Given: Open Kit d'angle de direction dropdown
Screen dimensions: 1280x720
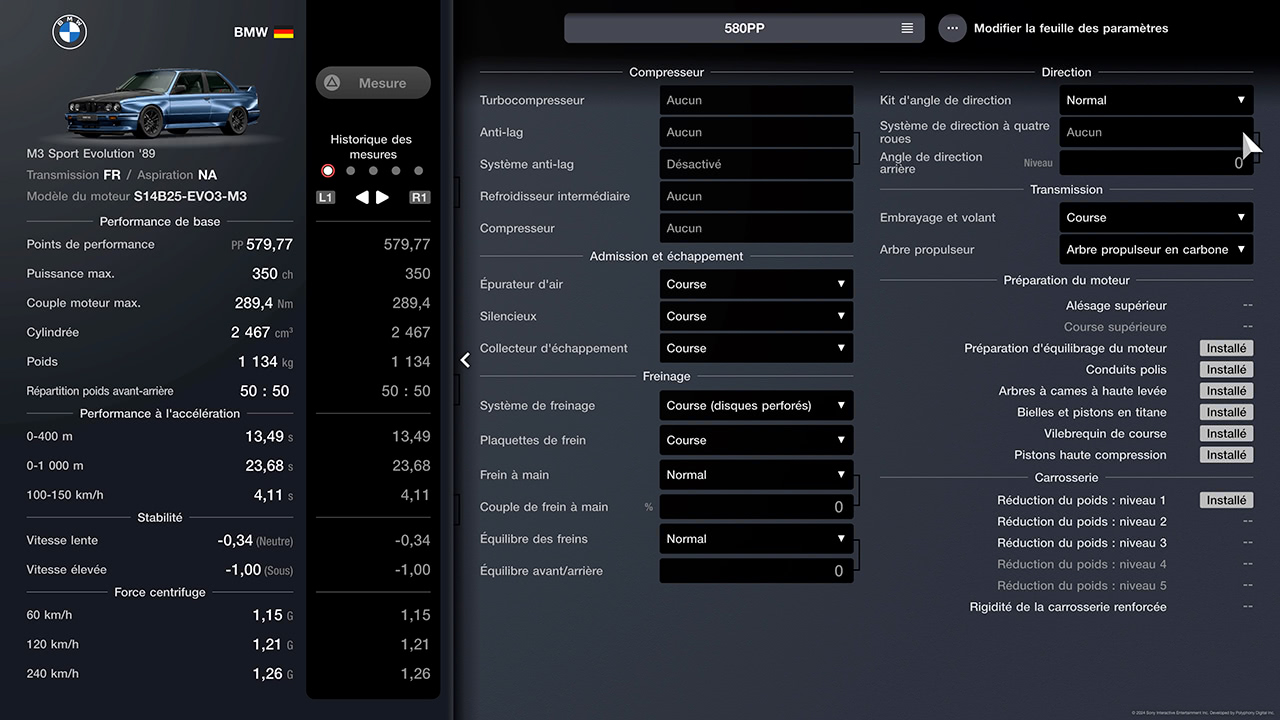Looking at the screenshot, I should coord(1156,100).
